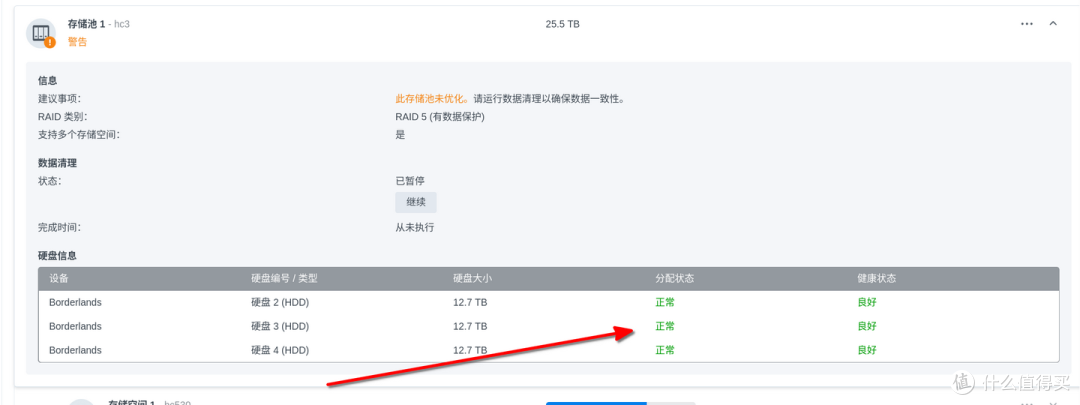Screen dimensions: 1080x405
Task: Click the 建议事项 label
Action: (x=59, y=99)
